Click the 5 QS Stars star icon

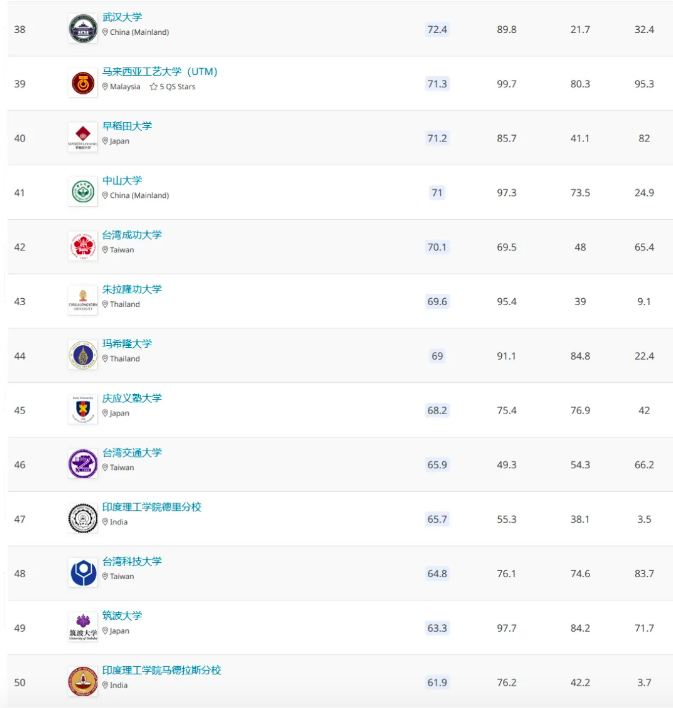point(154,87)
